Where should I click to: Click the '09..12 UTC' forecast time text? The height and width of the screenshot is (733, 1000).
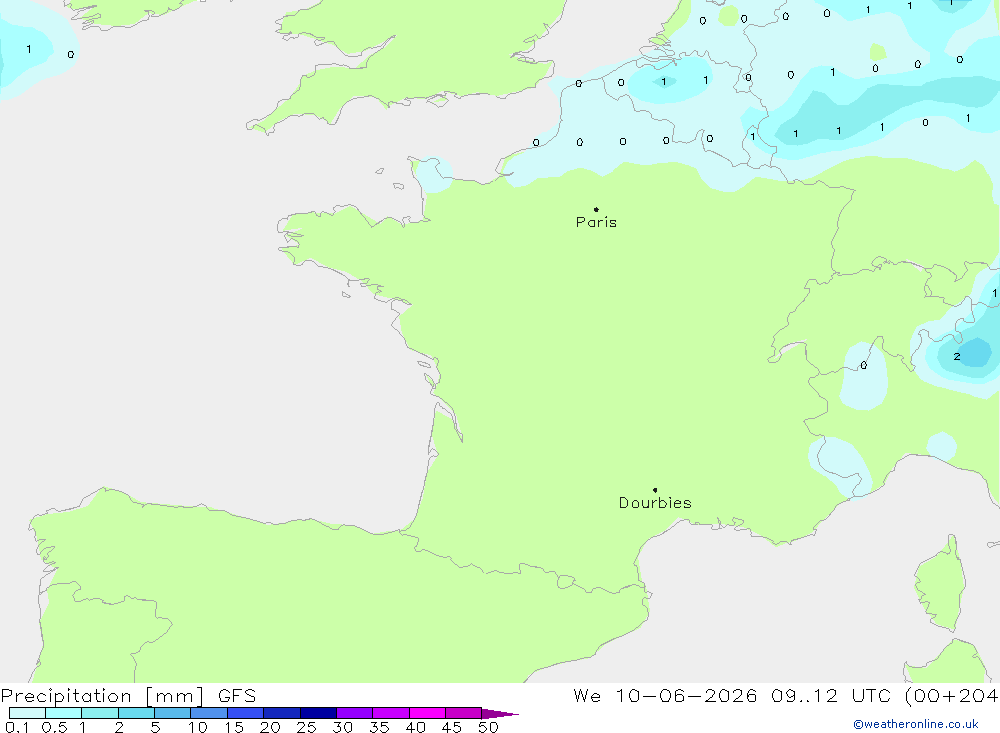point(830,696)
